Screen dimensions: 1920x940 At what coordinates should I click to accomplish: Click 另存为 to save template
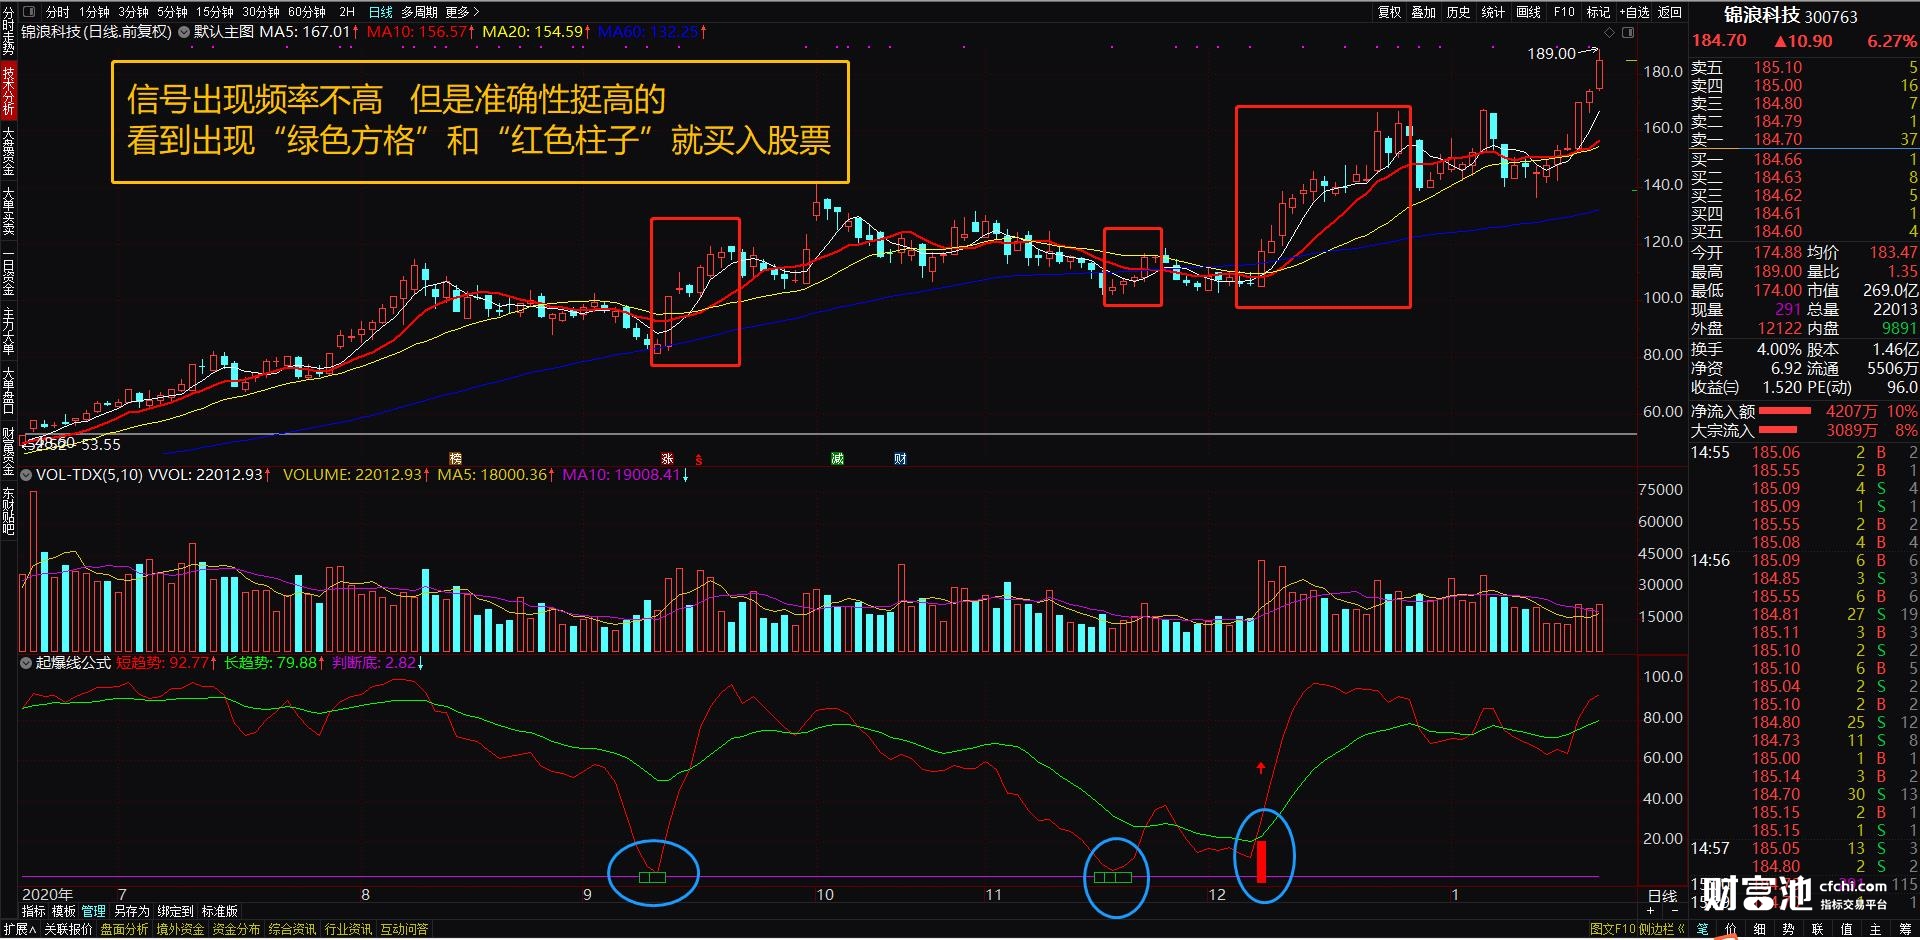[x=131, y=911]
